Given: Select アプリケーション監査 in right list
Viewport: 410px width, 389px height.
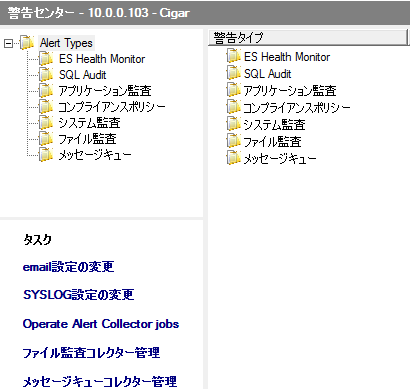Looking at the screenshot, I should (x=290, y=91).
